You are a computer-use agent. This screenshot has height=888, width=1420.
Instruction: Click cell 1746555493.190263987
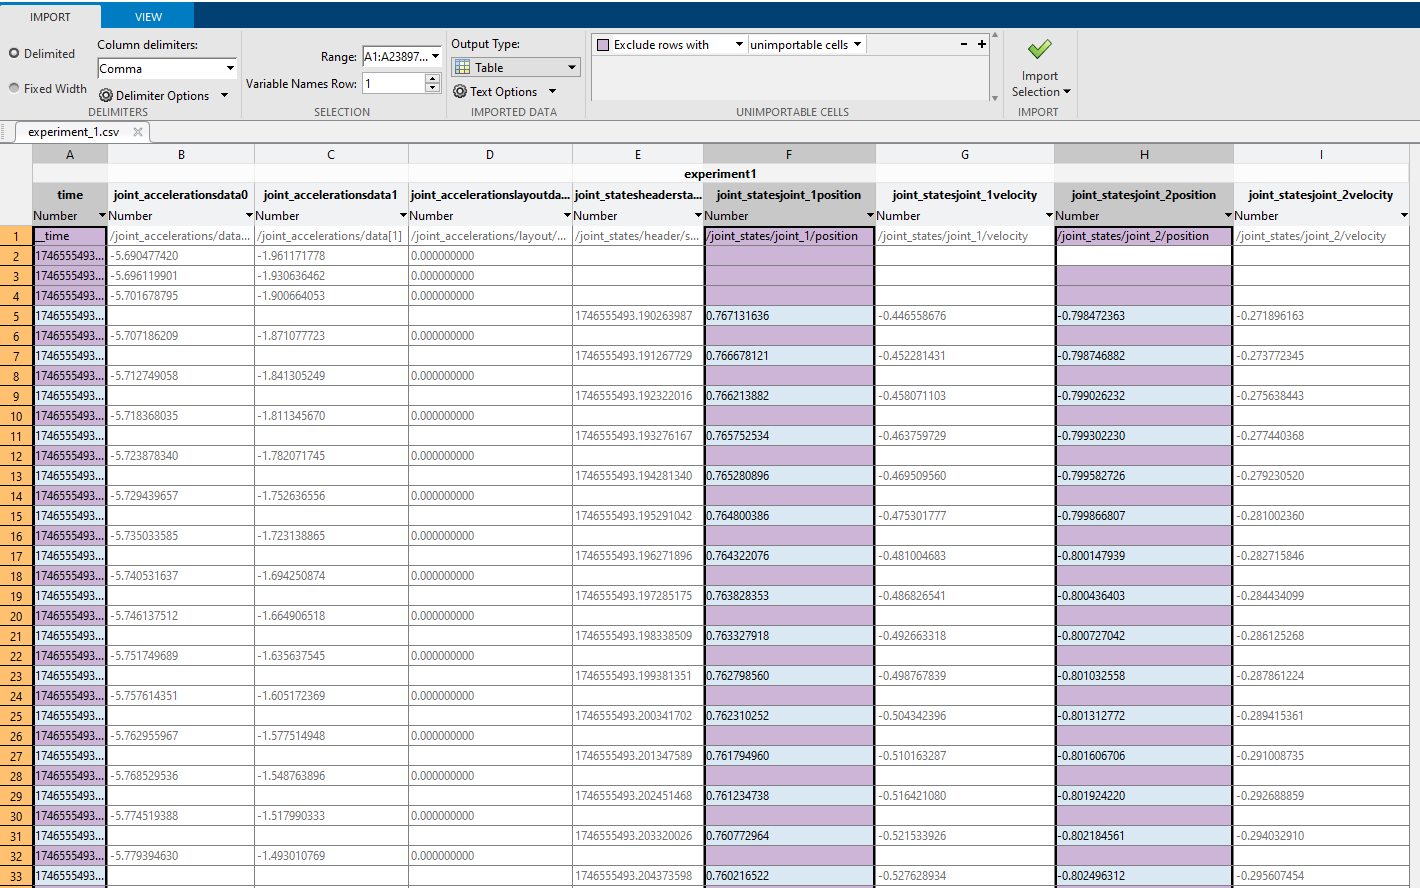coord(638,316)
